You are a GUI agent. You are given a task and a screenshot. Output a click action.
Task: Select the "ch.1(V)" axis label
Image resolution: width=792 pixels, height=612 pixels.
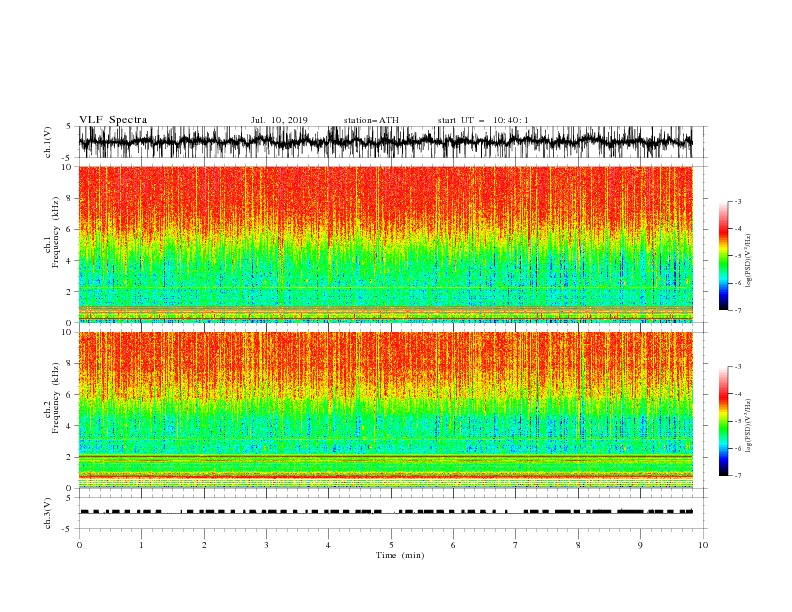[48, 142]
